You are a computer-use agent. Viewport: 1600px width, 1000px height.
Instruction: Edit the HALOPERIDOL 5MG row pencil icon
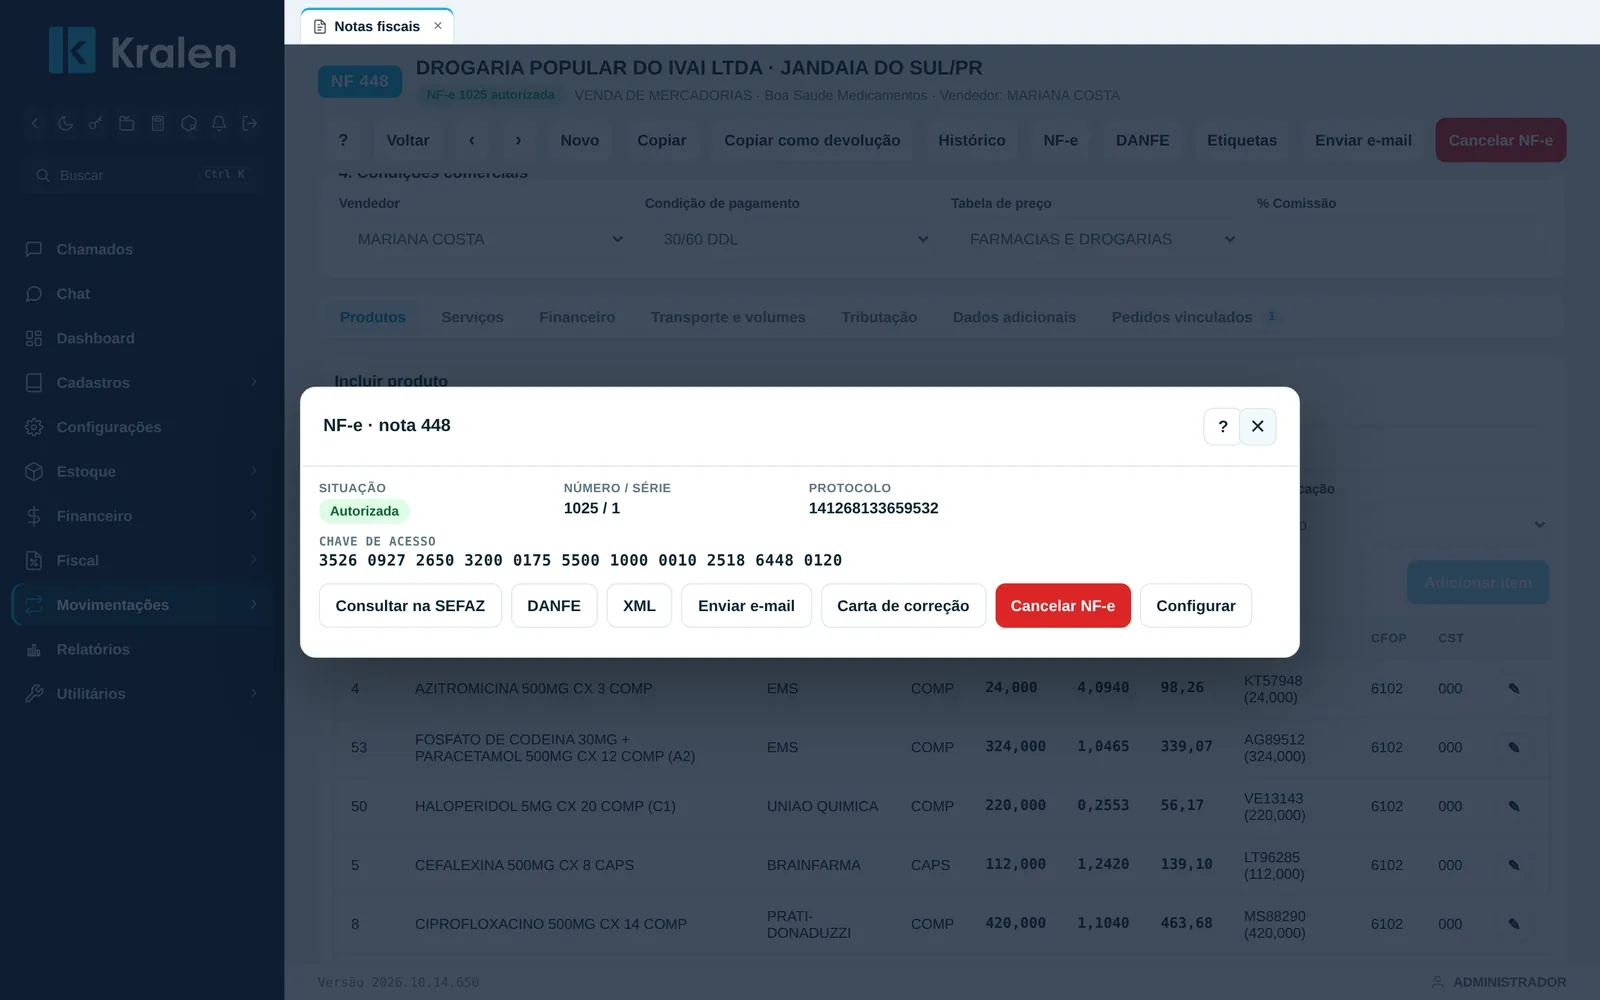tap(1514, 806)
